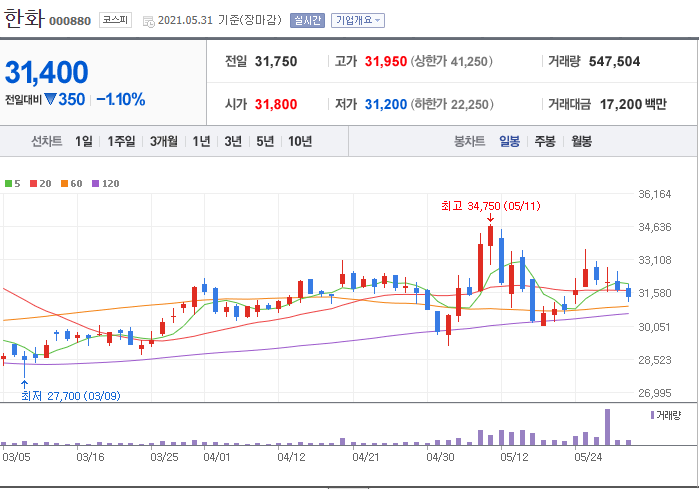Click the 하한가 22,250 lower limit text
The width and height of the screenshot is (699, 489).
452,104
